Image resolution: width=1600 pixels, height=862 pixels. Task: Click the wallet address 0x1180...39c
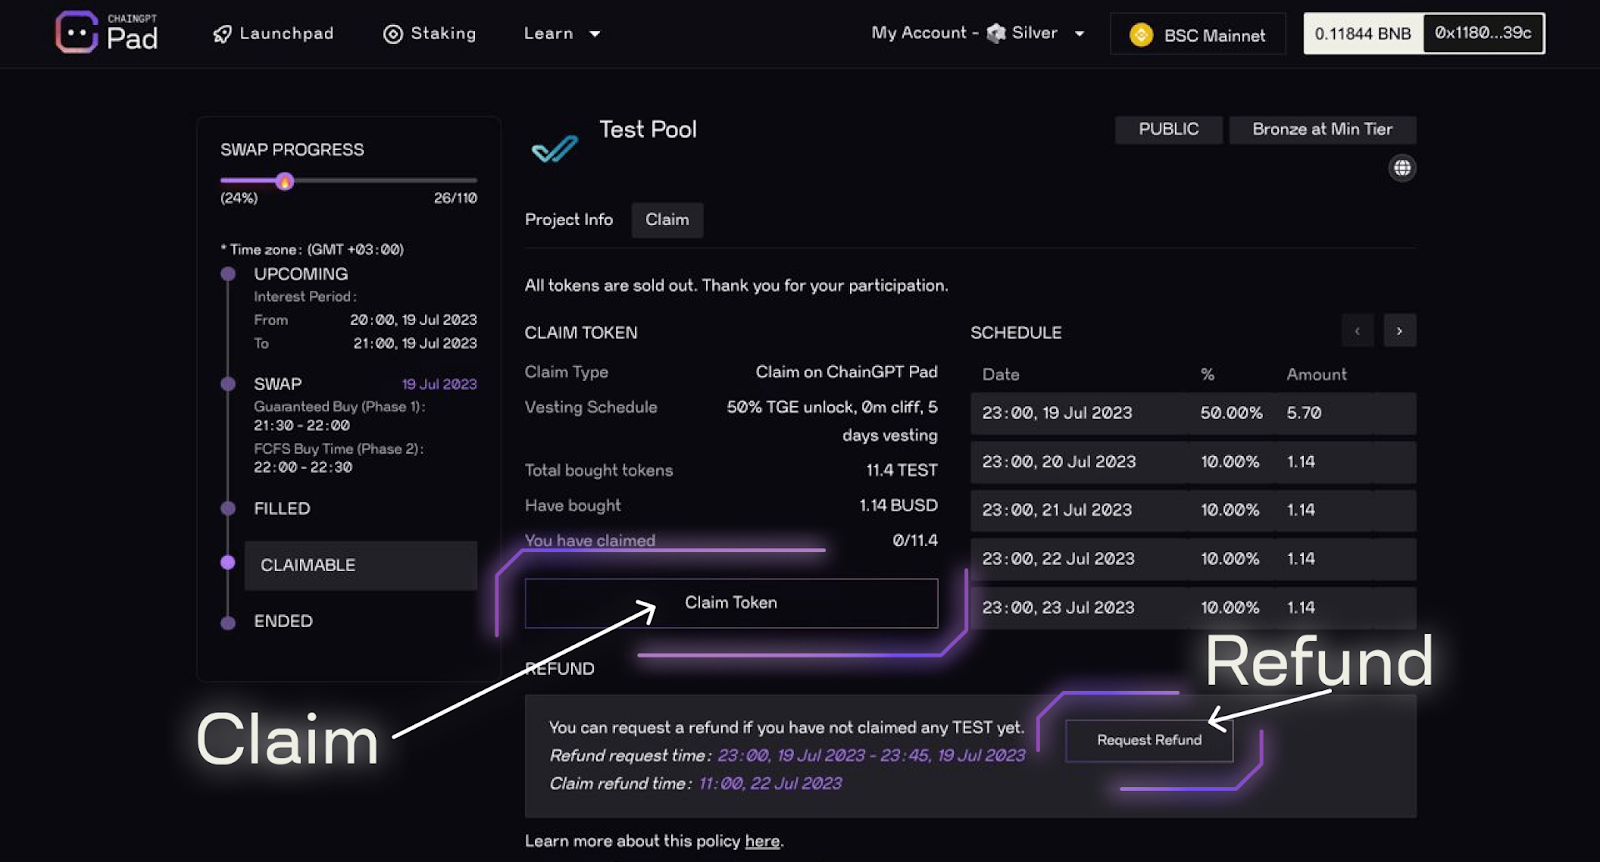click(1483, 33)
